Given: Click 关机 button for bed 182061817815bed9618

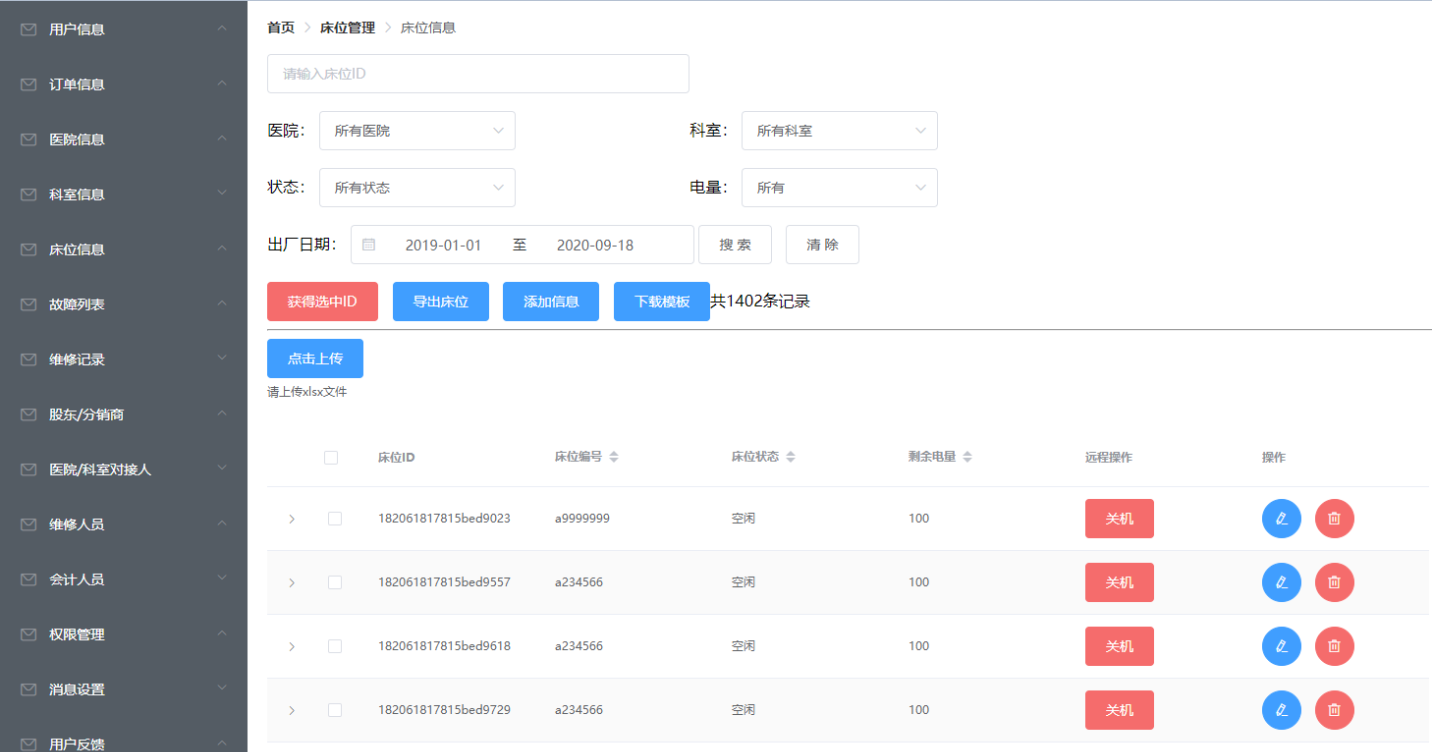Looking at the screenshot, I should tap(1119, 646).
